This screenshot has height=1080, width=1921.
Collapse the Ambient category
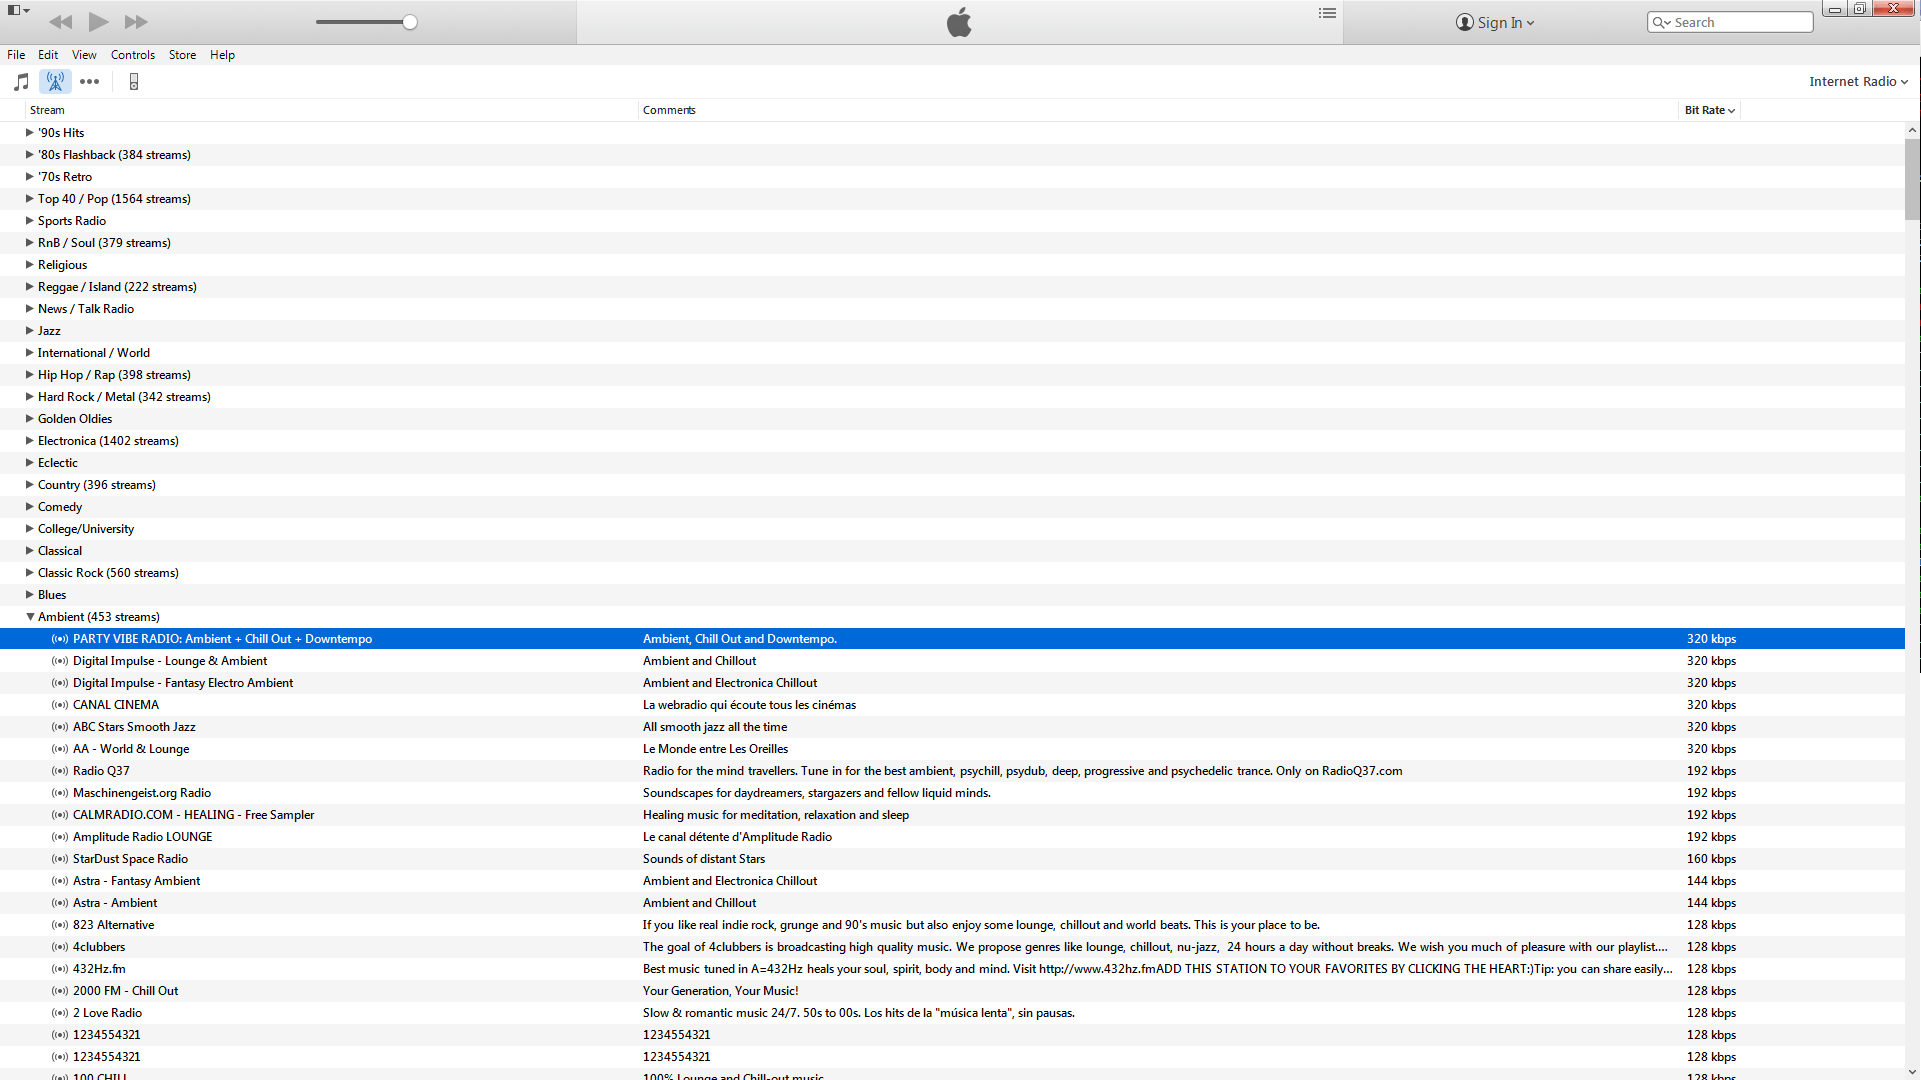pos(29,617)
